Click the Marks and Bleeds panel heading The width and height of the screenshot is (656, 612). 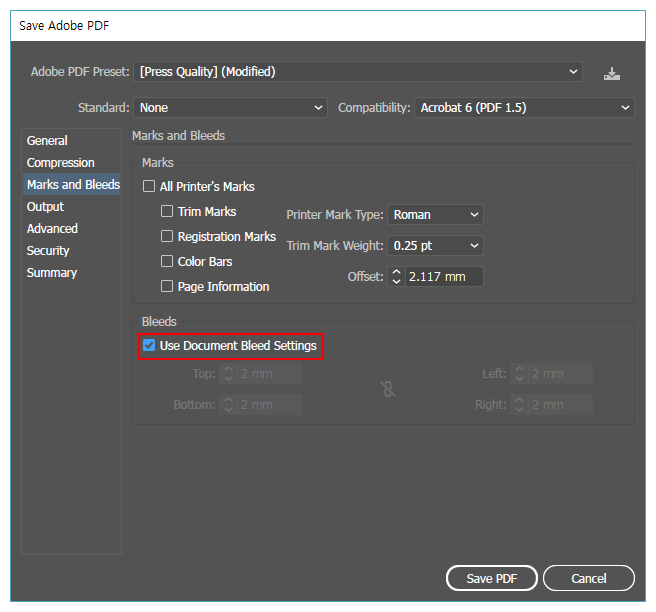point(179,136)
